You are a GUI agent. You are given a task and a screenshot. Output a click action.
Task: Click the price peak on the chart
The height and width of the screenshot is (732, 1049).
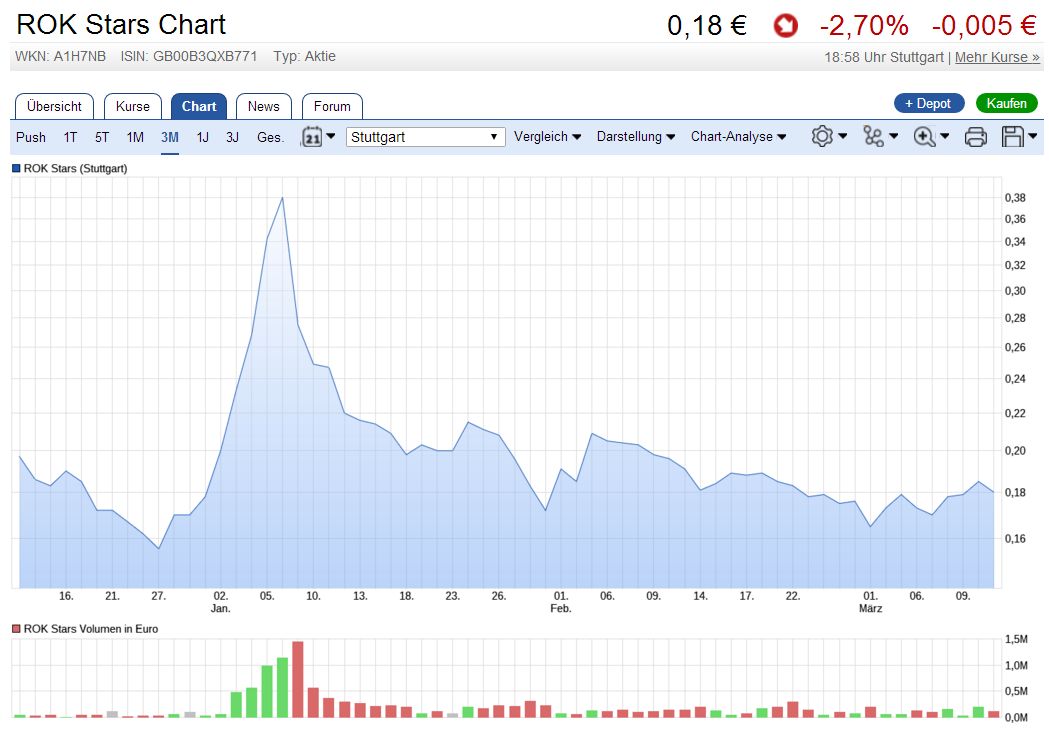click(x=282, y=198)
